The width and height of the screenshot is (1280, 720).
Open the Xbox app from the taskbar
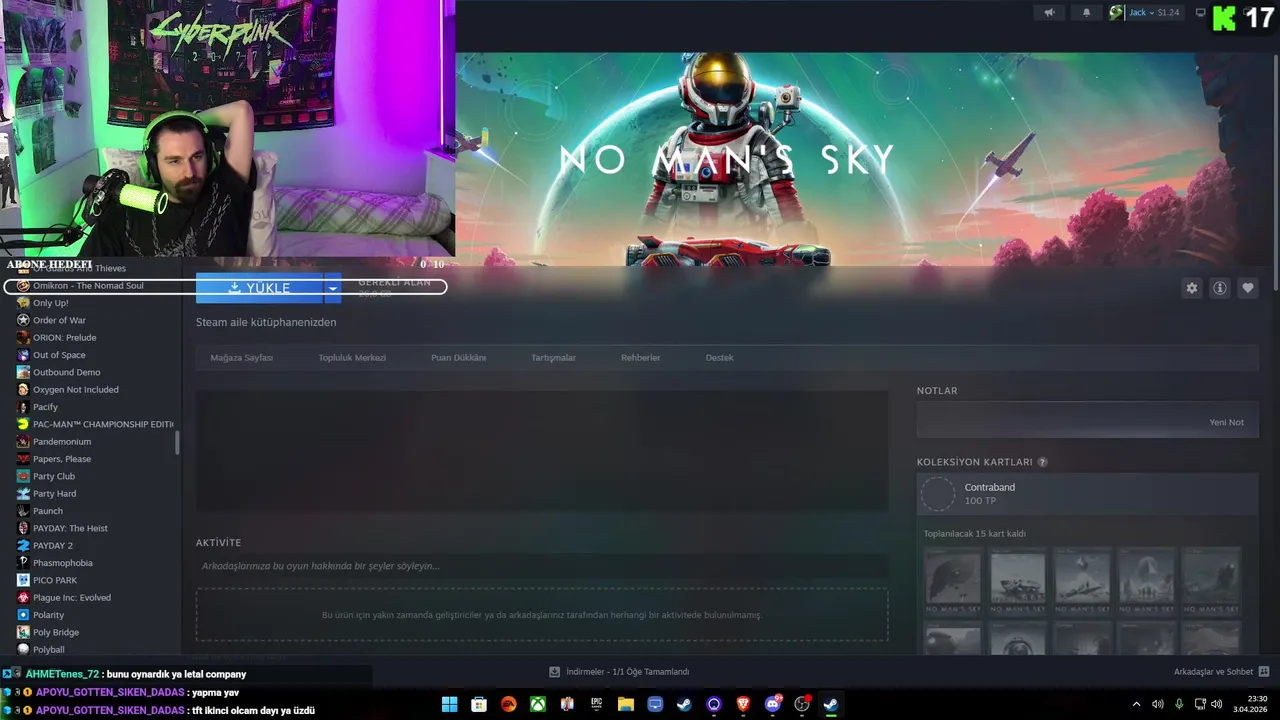pyautogui.click(x=538, y=704)
